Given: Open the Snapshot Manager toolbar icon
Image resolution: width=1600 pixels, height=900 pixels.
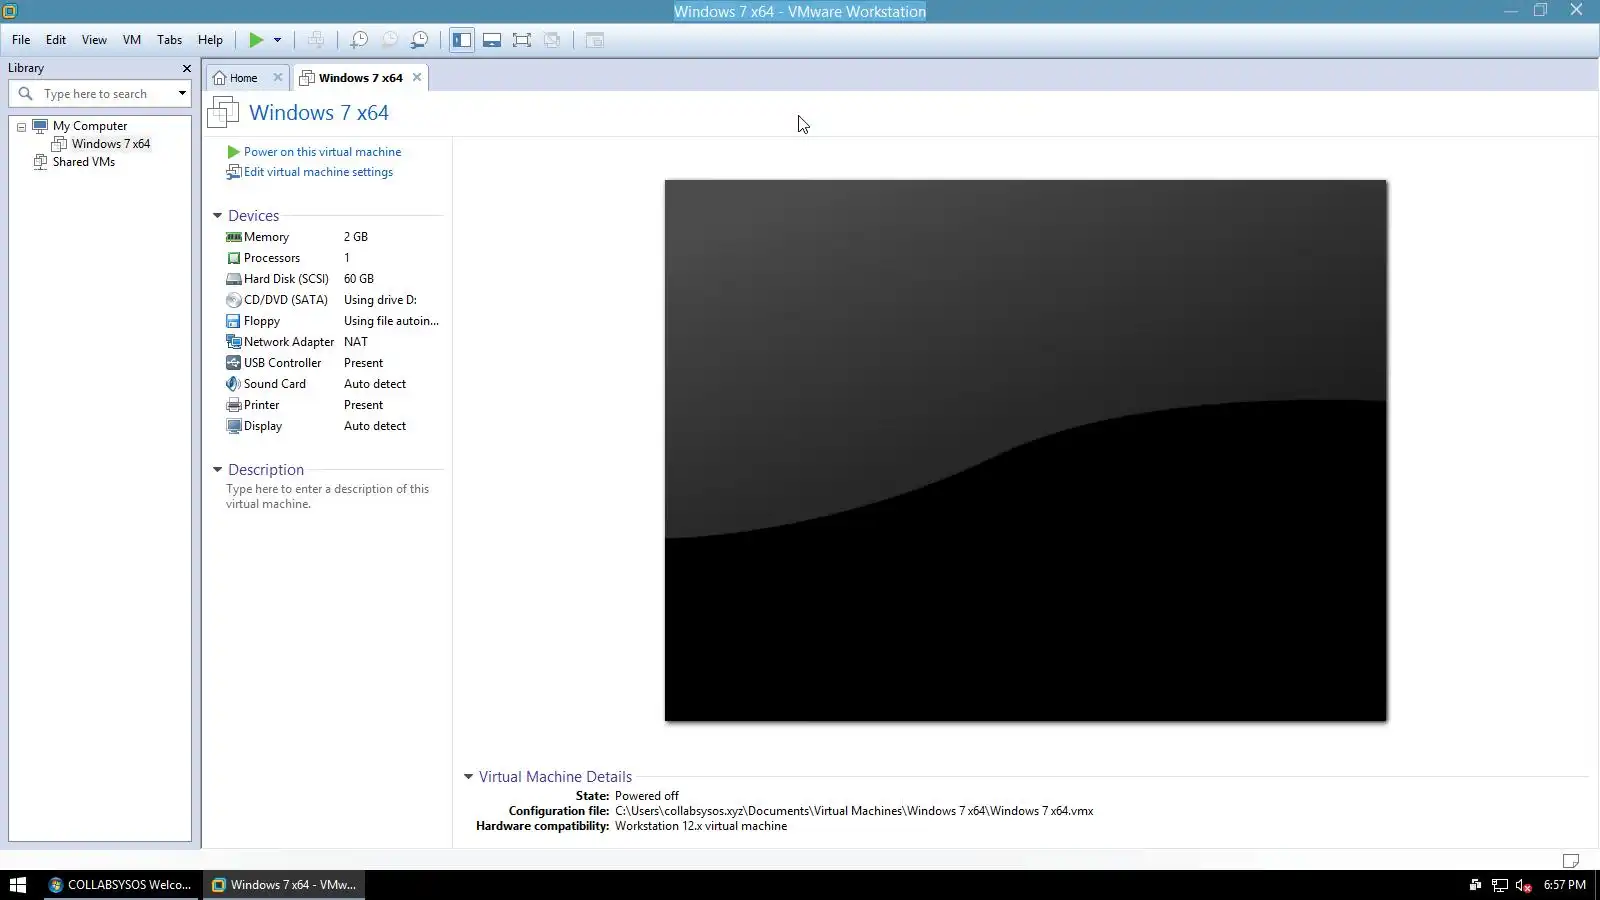Looking at the screenshot, I should coord(420,40).
